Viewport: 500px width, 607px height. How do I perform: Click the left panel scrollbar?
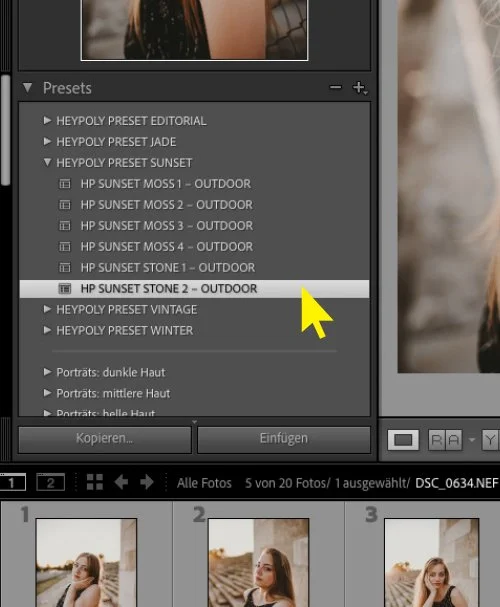6,130
